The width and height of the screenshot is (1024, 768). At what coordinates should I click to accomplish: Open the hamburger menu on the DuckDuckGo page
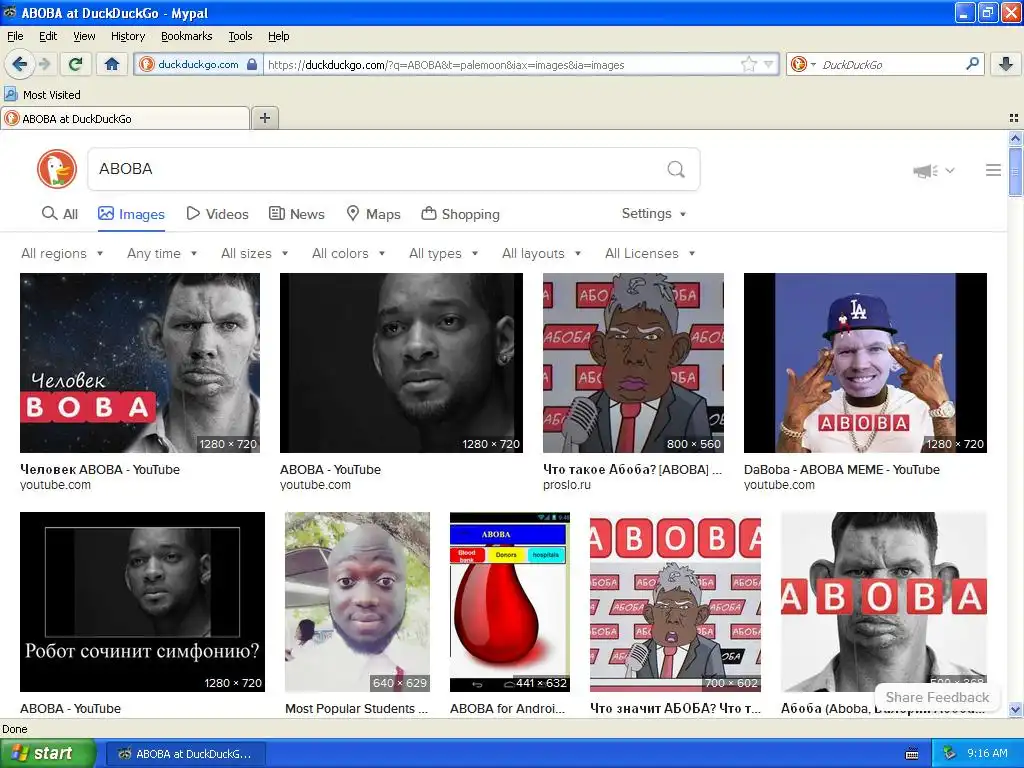point(993,170)
